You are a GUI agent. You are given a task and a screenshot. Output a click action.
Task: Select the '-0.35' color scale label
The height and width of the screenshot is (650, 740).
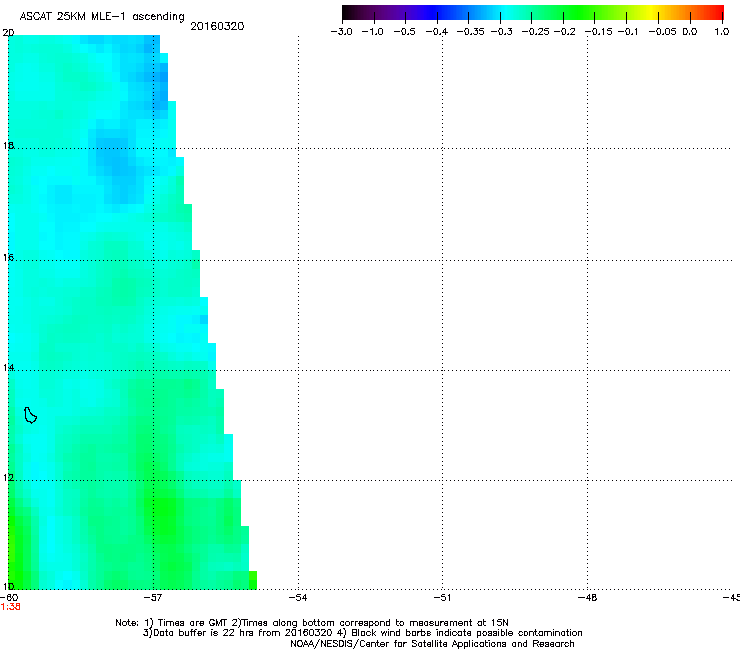pyautogui.click(x=471, y=32)
